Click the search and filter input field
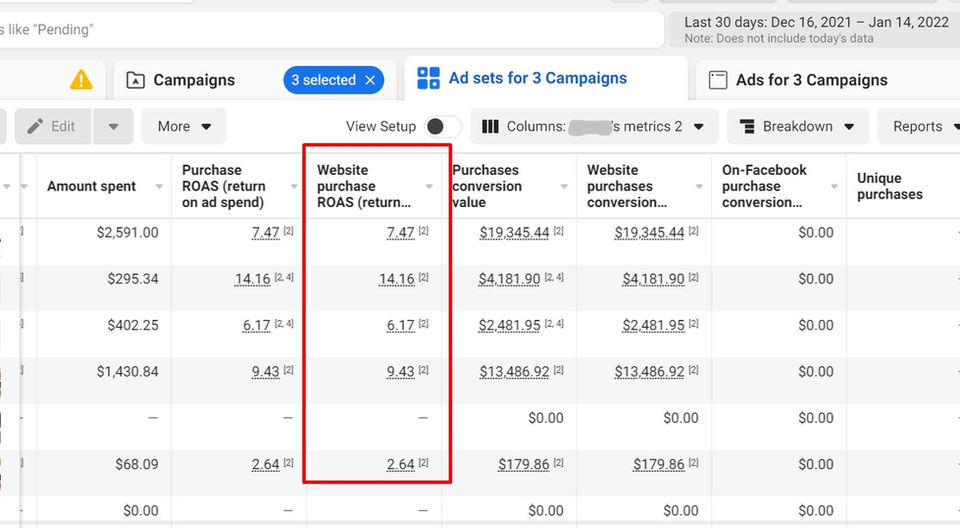The image size is (960, 528). pyautogui.click(x=330, y=30)
